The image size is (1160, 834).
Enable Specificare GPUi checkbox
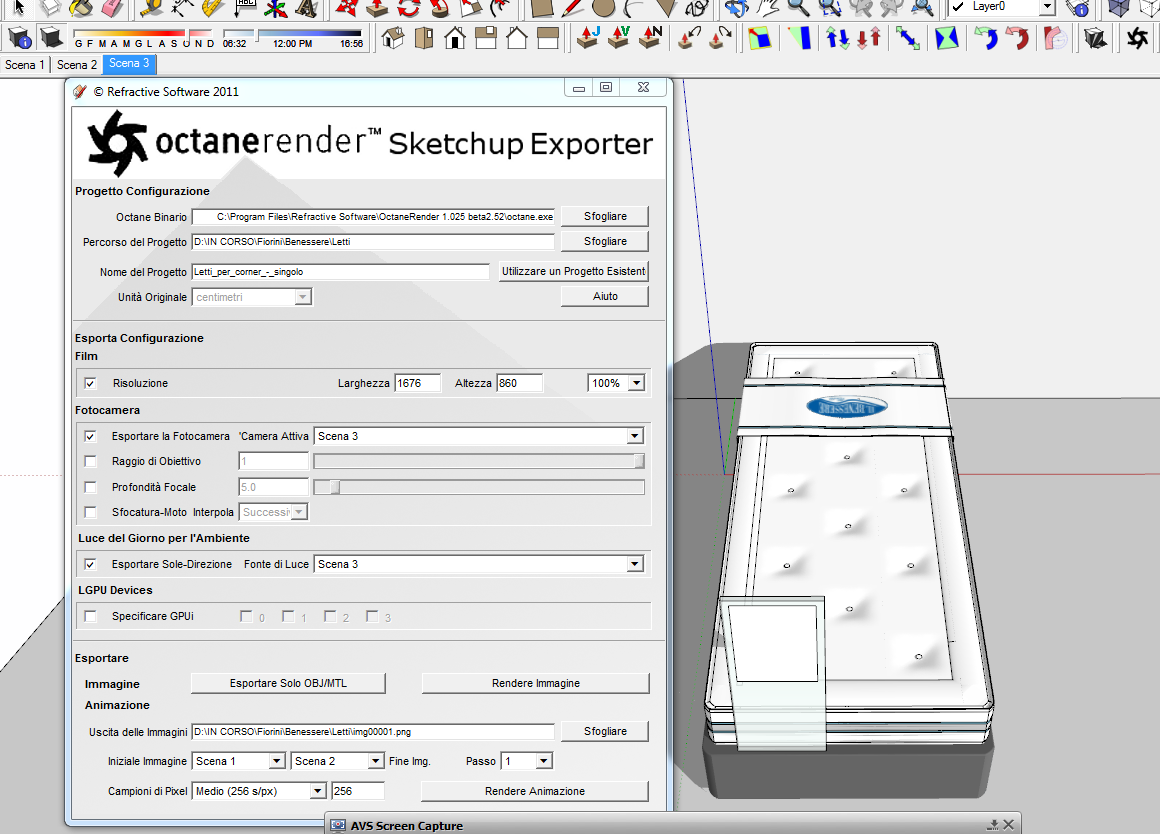click(x=90, y=616)
